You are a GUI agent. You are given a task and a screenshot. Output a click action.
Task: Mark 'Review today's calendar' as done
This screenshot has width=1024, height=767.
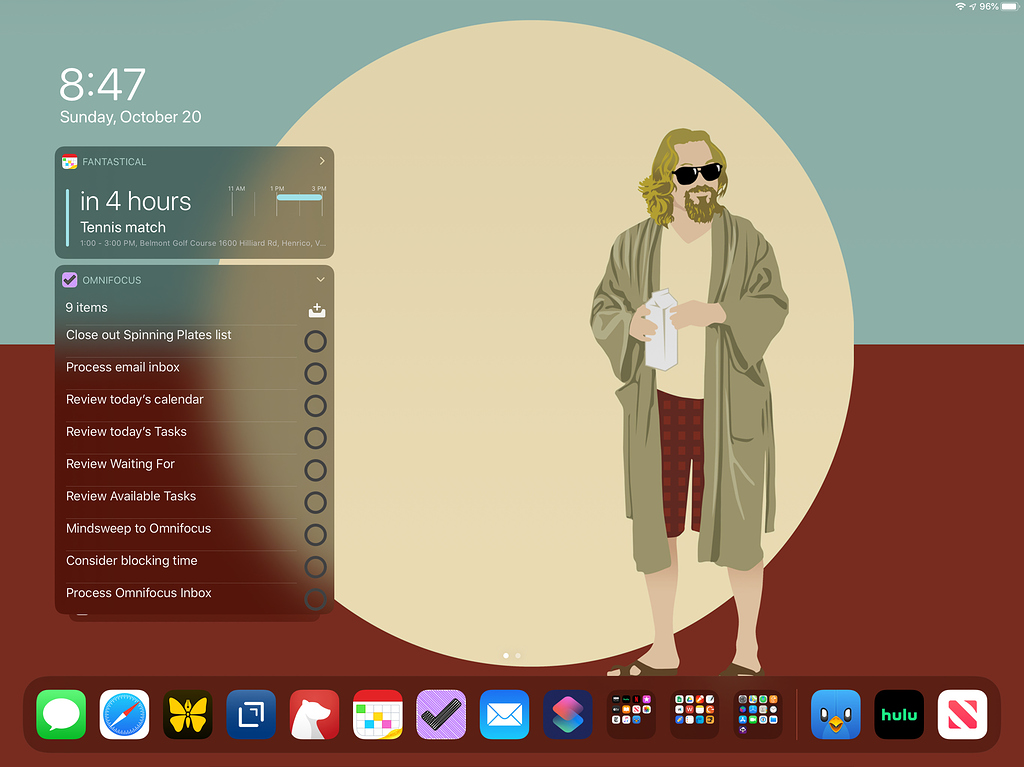[315, 406]
